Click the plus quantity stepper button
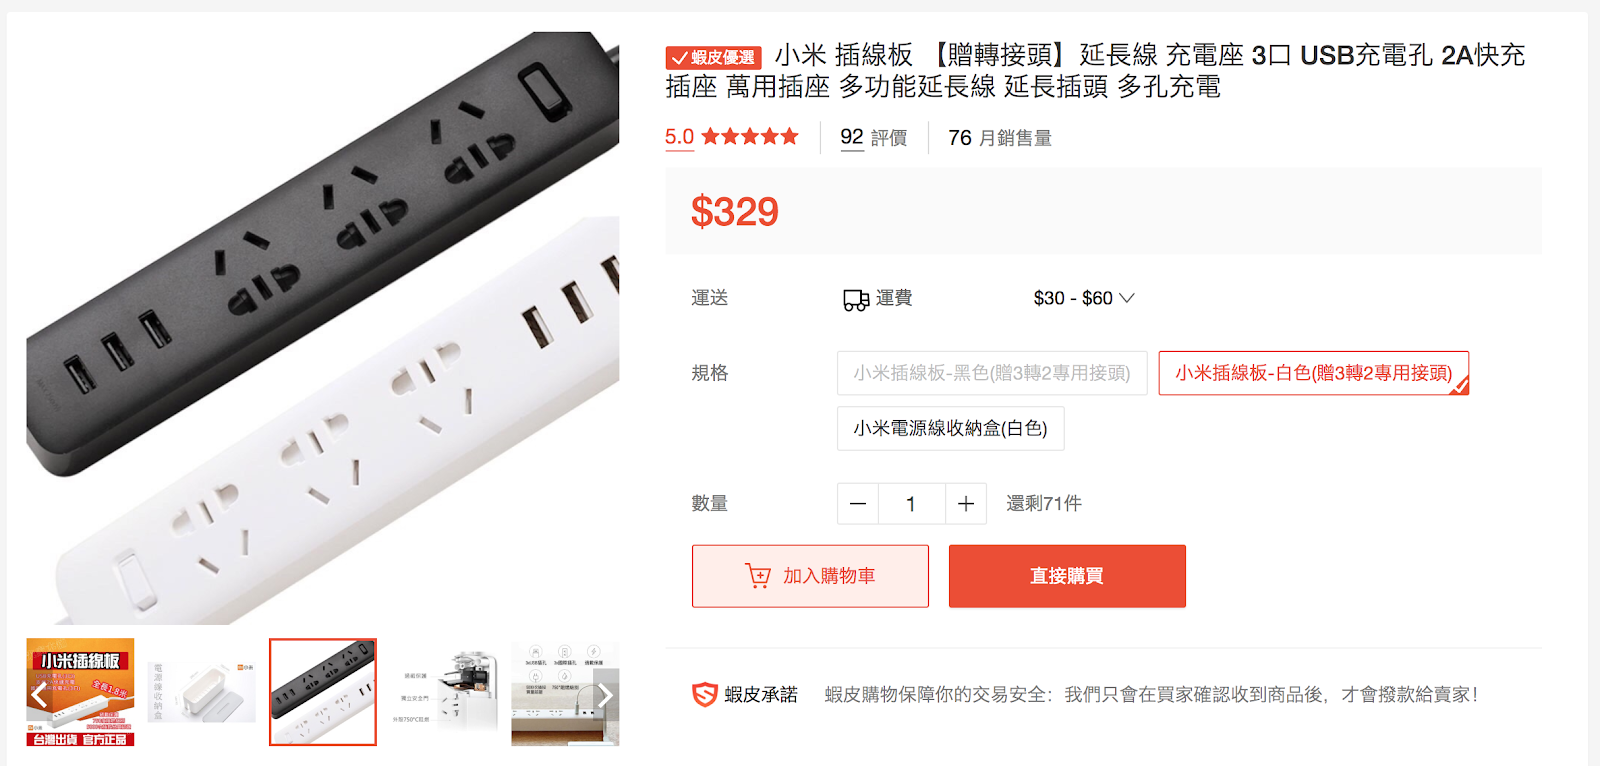This screenshot has height=766, width=1600. 966,504
